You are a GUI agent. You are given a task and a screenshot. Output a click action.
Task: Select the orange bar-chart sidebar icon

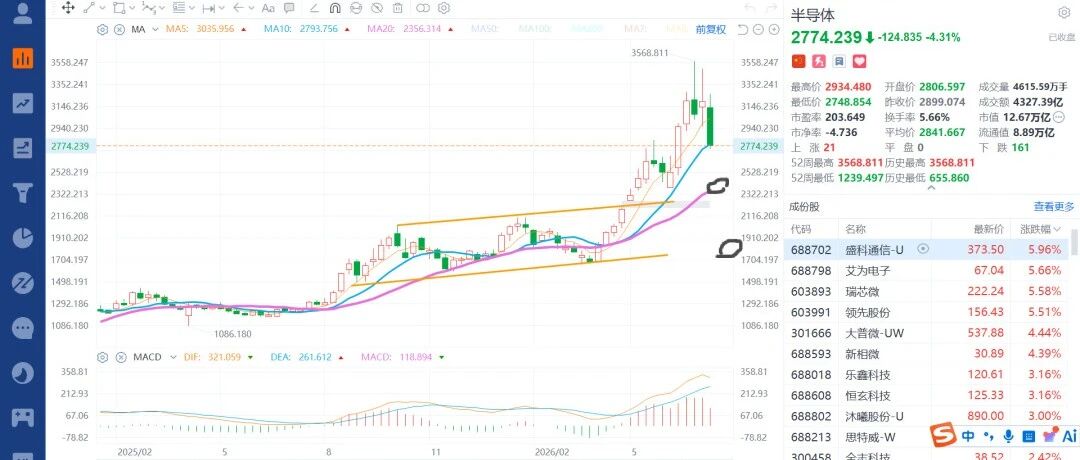tap(23, 58)
